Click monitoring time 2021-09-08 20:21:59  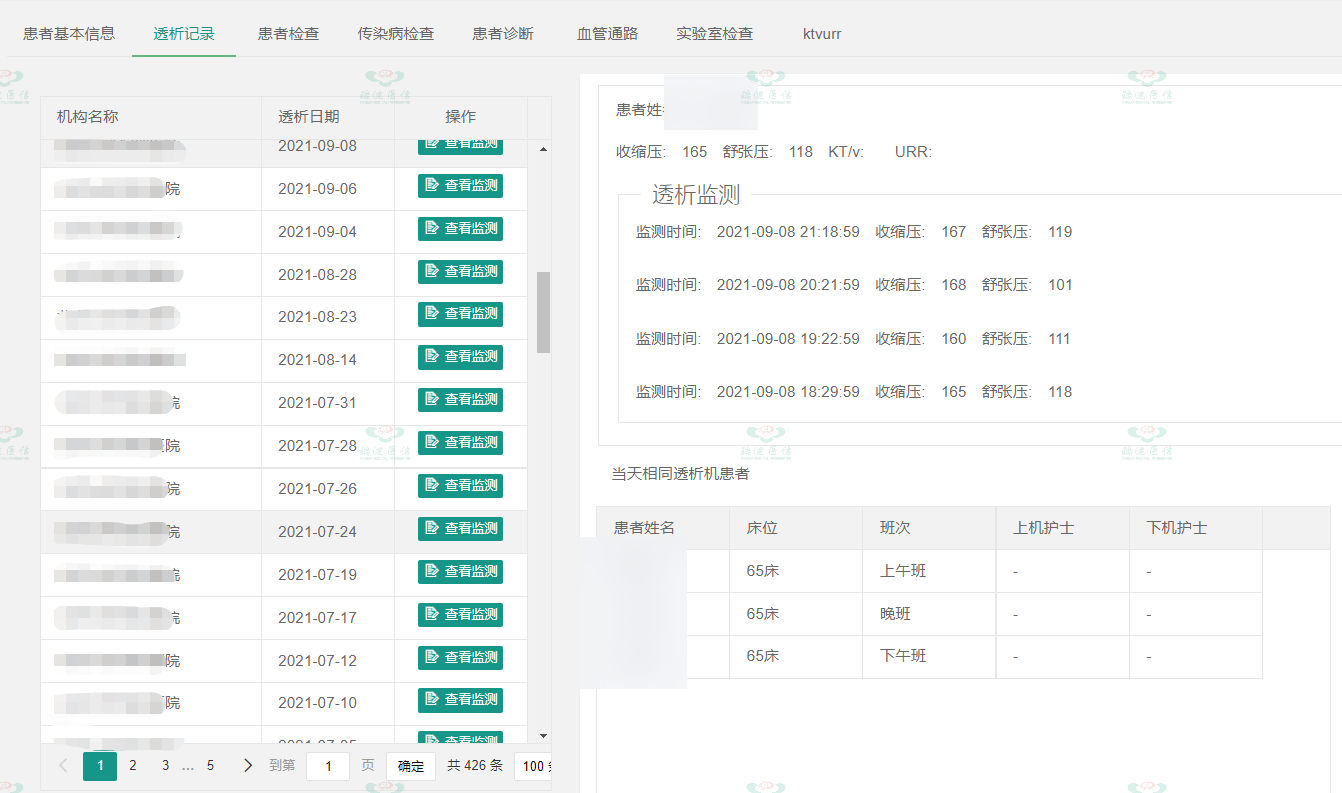[x=788, y=285]
